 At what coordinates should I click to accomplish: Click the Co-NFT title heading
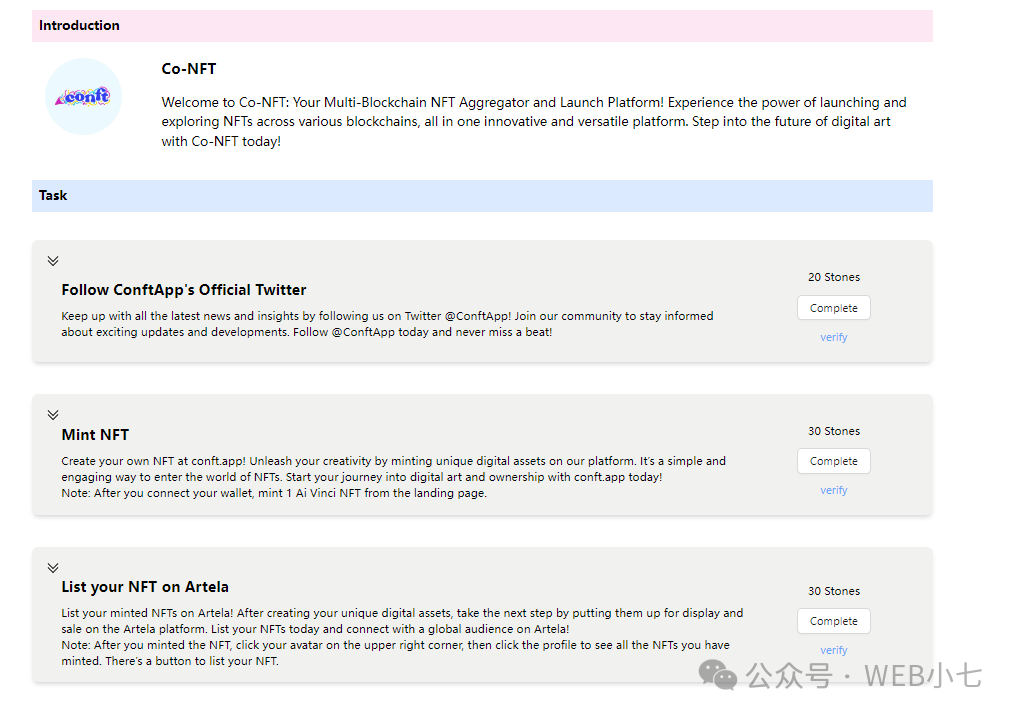click(x=188, y=69)
